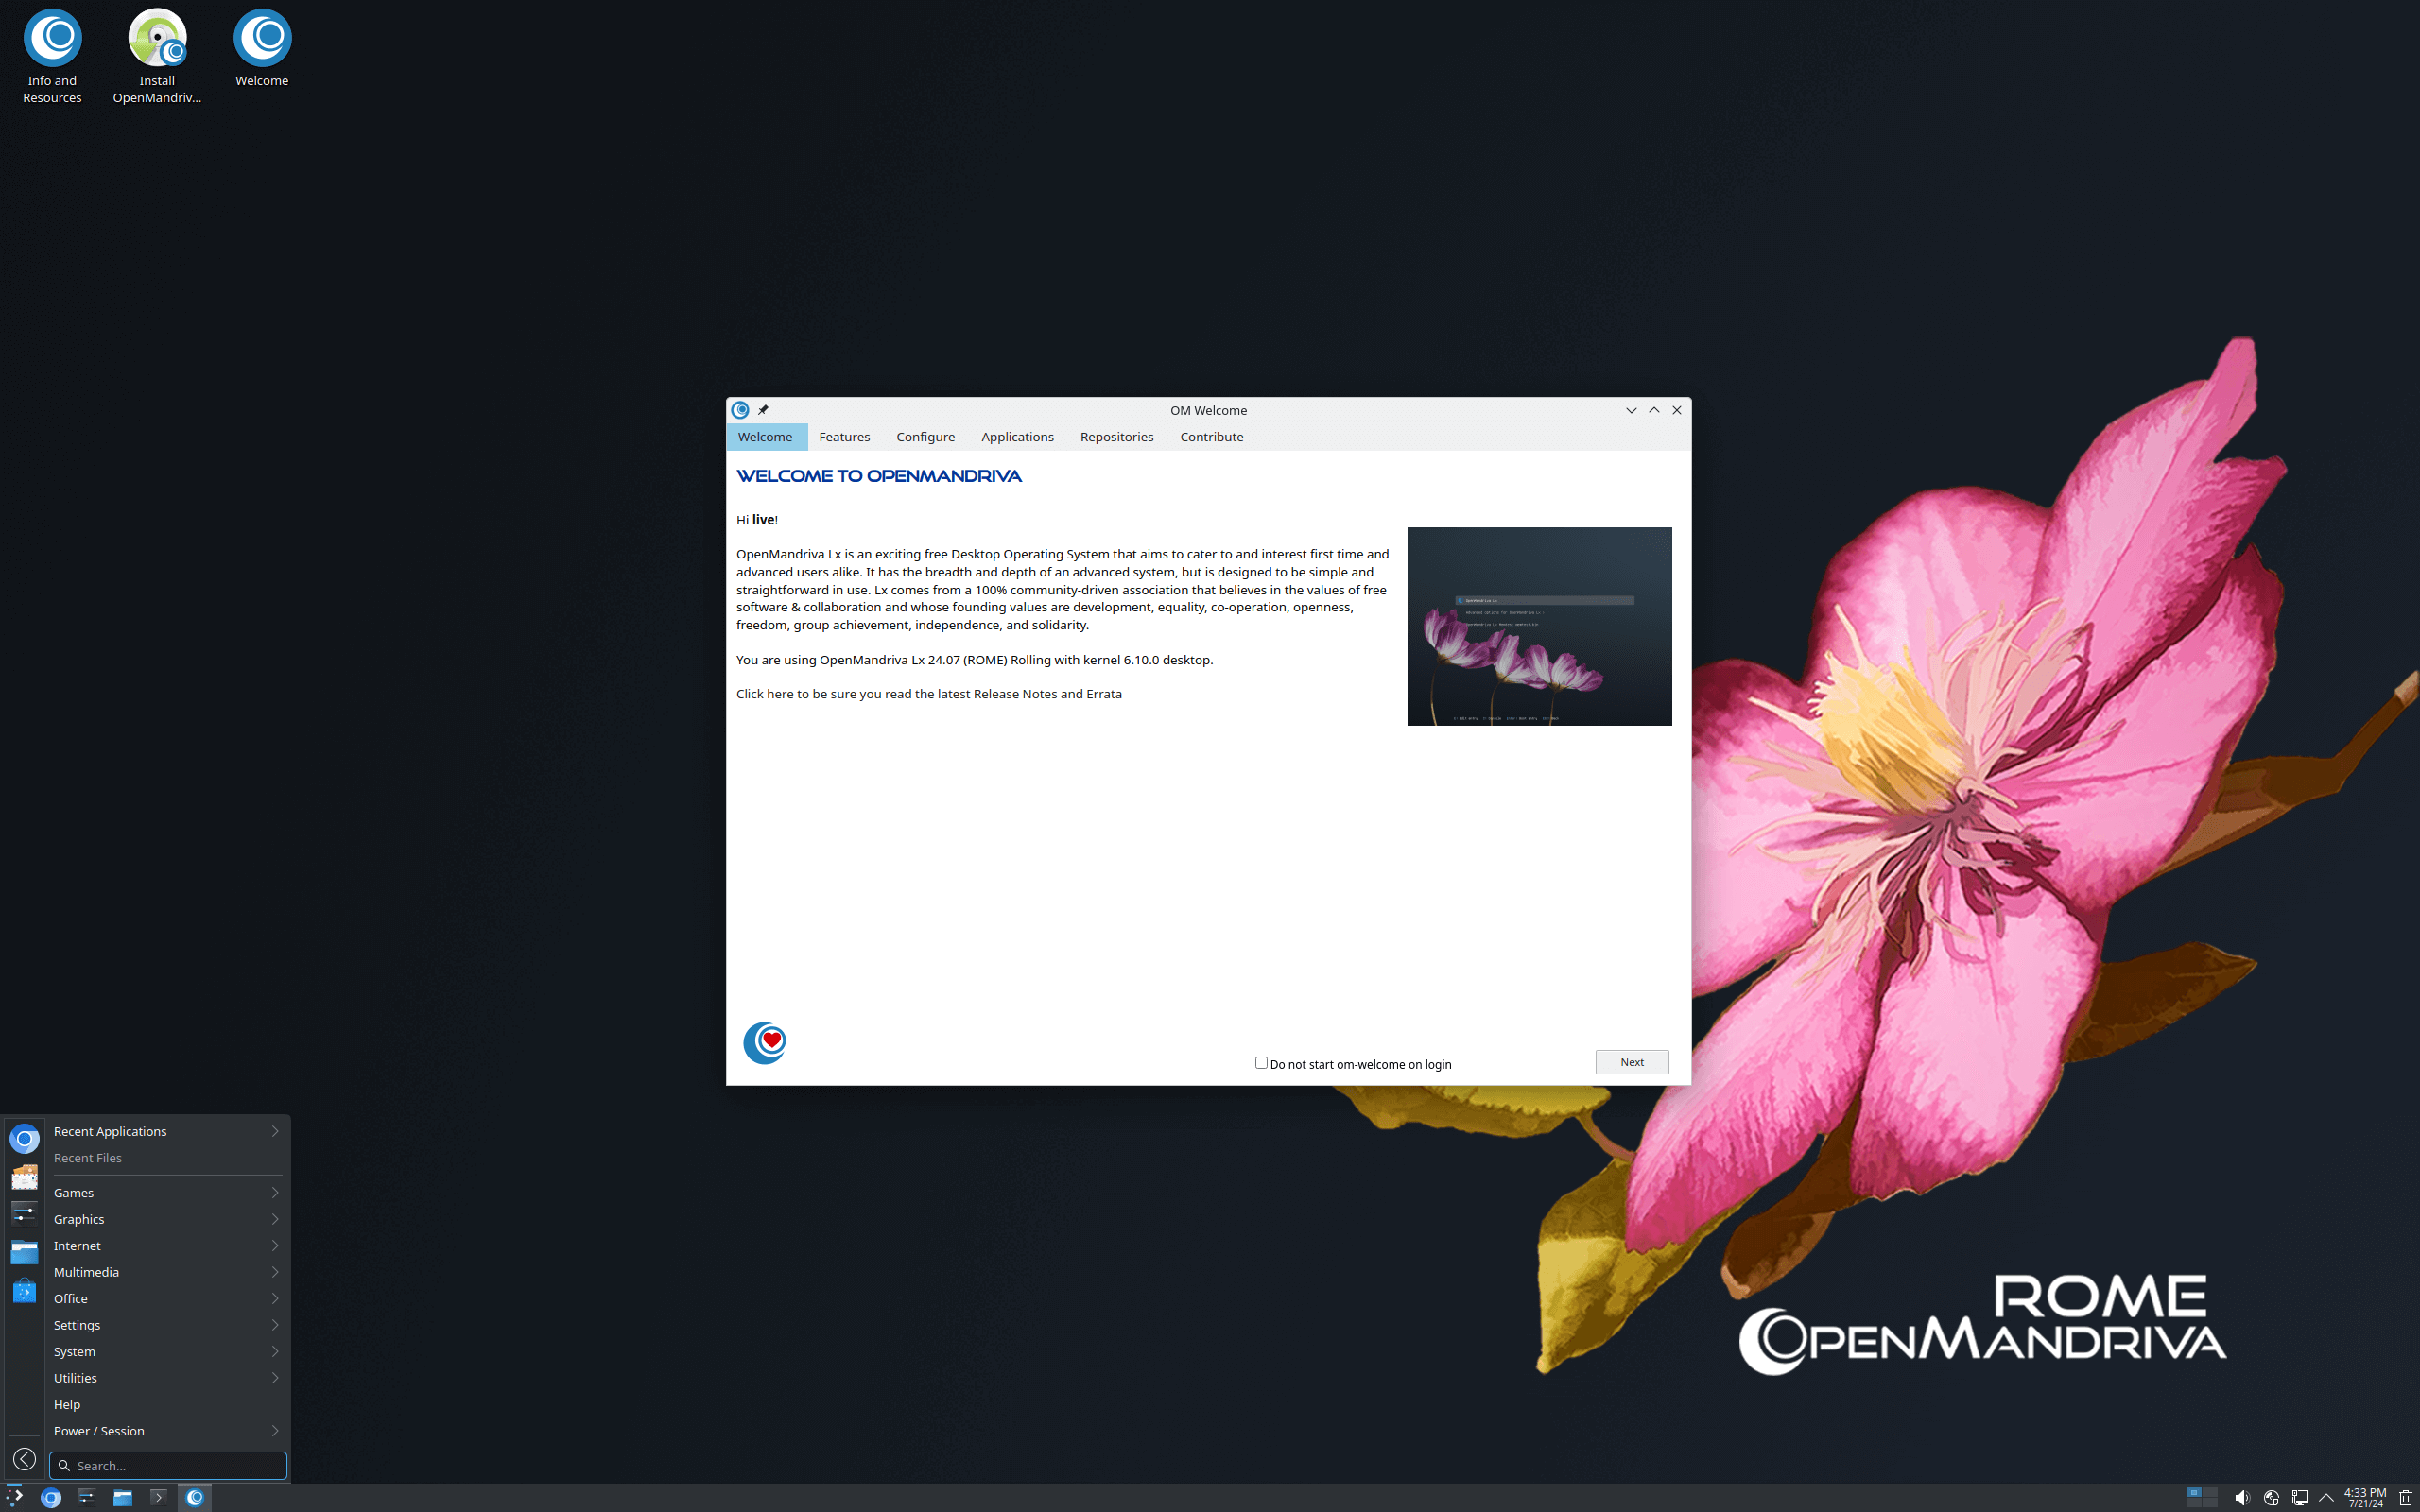
Task: Launch Chromium browser from the taskbar
Action: click(51, 1497)
